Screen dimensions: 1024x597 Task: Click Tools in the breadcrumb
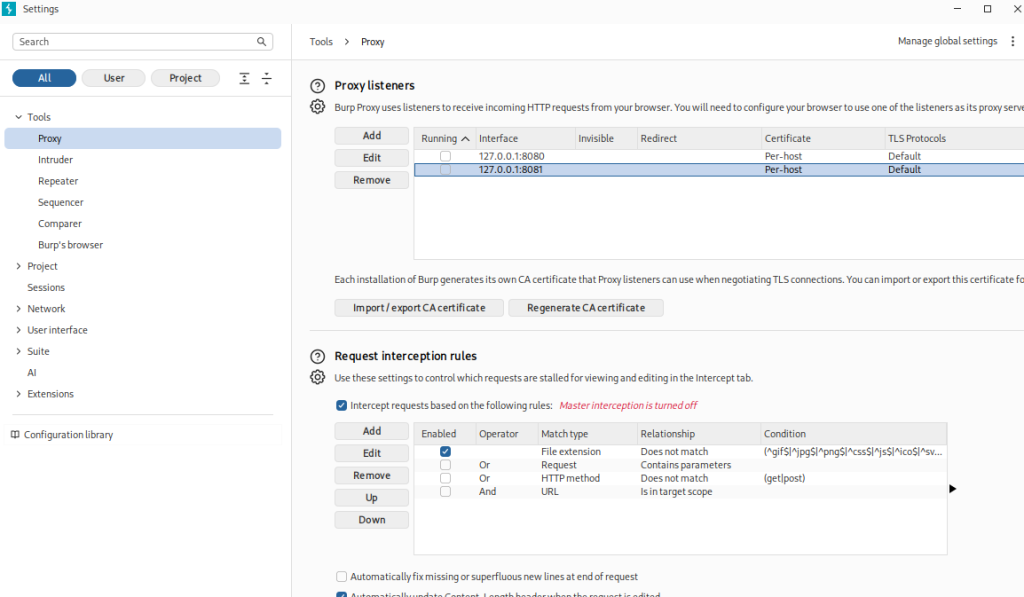321,42
